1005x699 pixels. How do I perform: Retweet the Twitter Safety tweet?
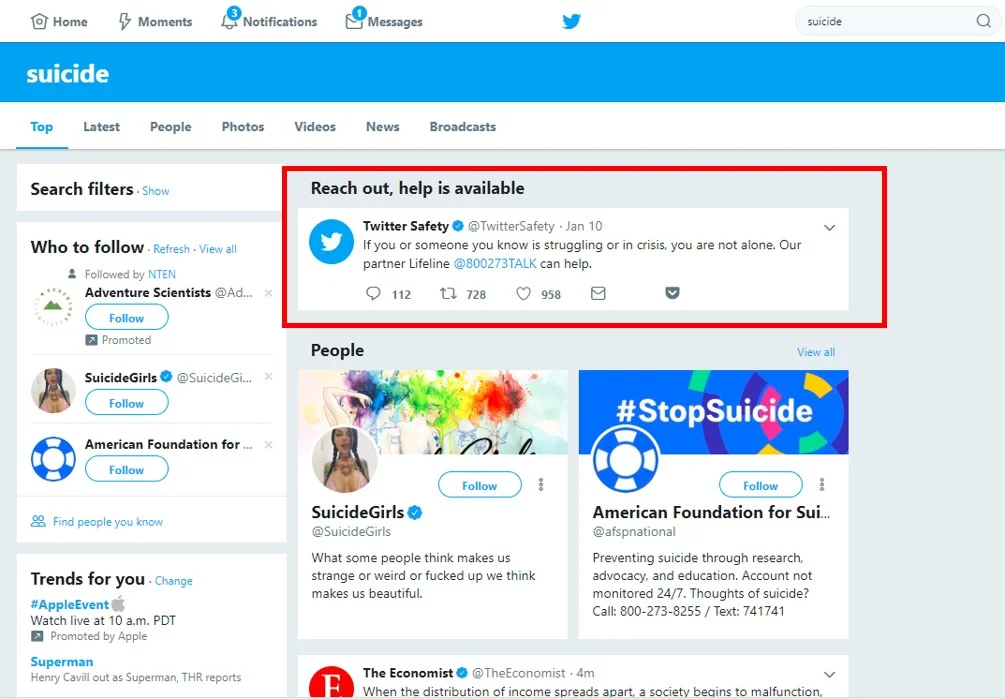coord(448,293)
